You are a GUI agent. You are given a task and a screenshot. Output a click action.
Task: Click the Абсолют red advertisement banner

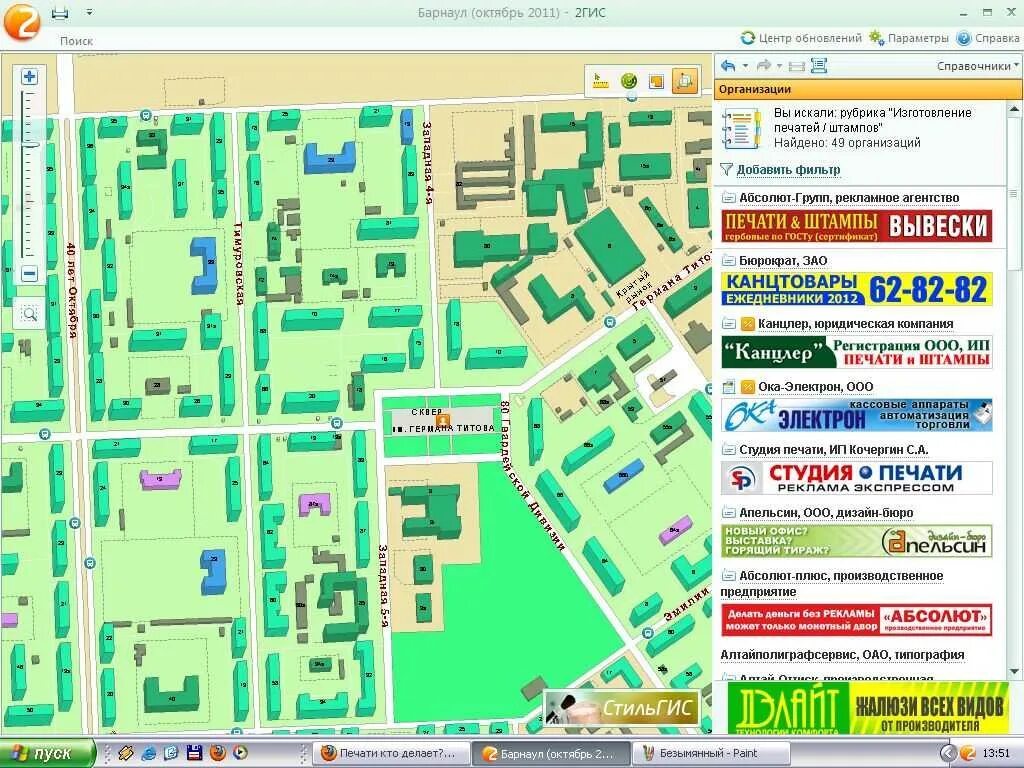[857, 620]
